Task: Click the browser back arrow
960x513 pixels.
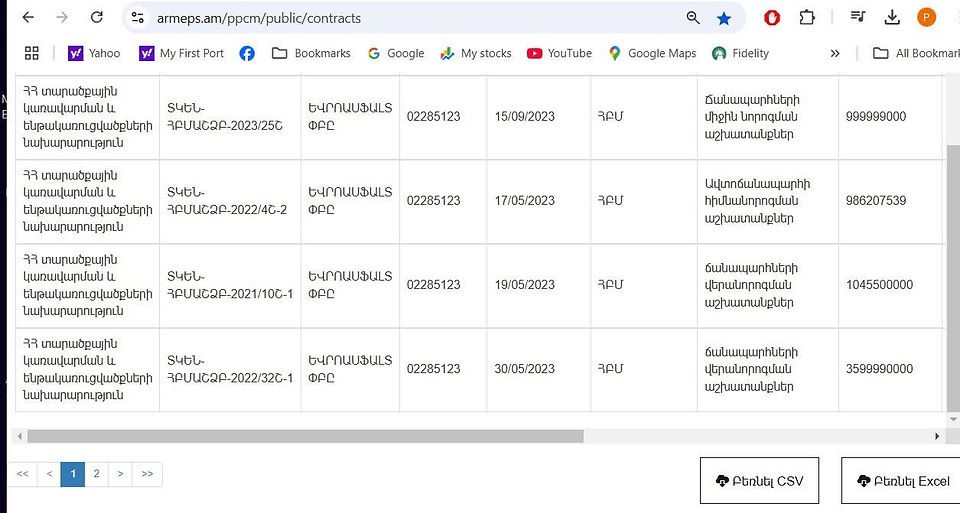Action: pos(28,18)
